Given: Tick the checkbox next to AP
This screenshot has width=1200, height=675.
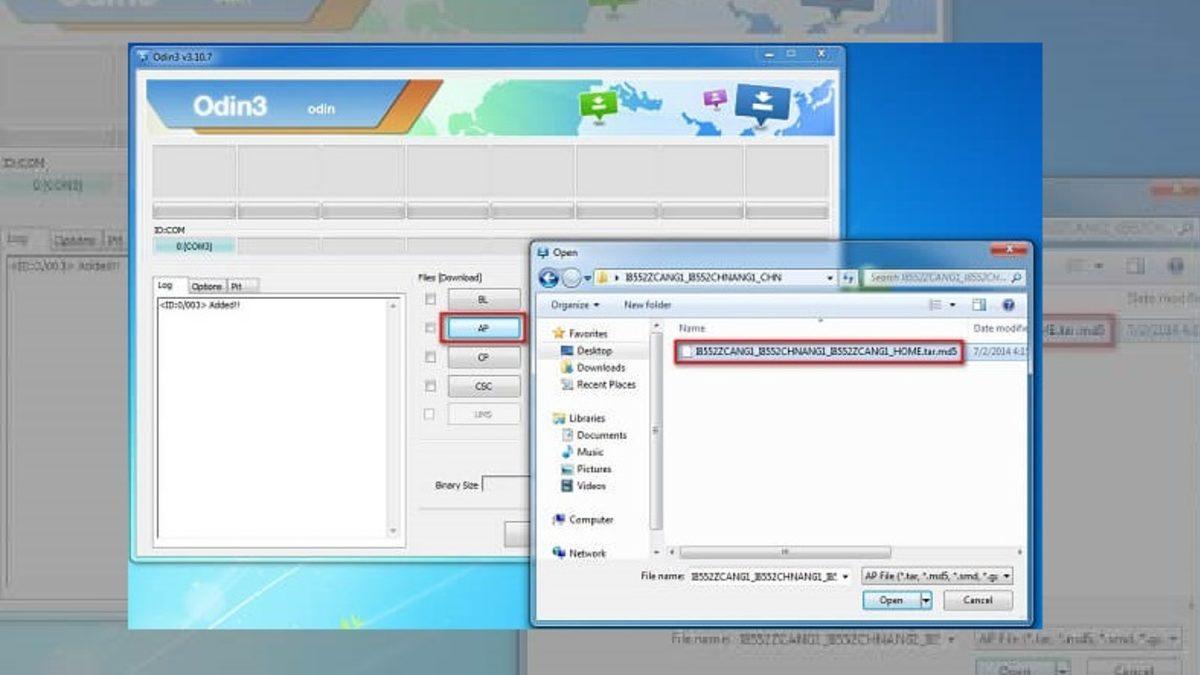Looking at the screenshot, I should [430, 328].
